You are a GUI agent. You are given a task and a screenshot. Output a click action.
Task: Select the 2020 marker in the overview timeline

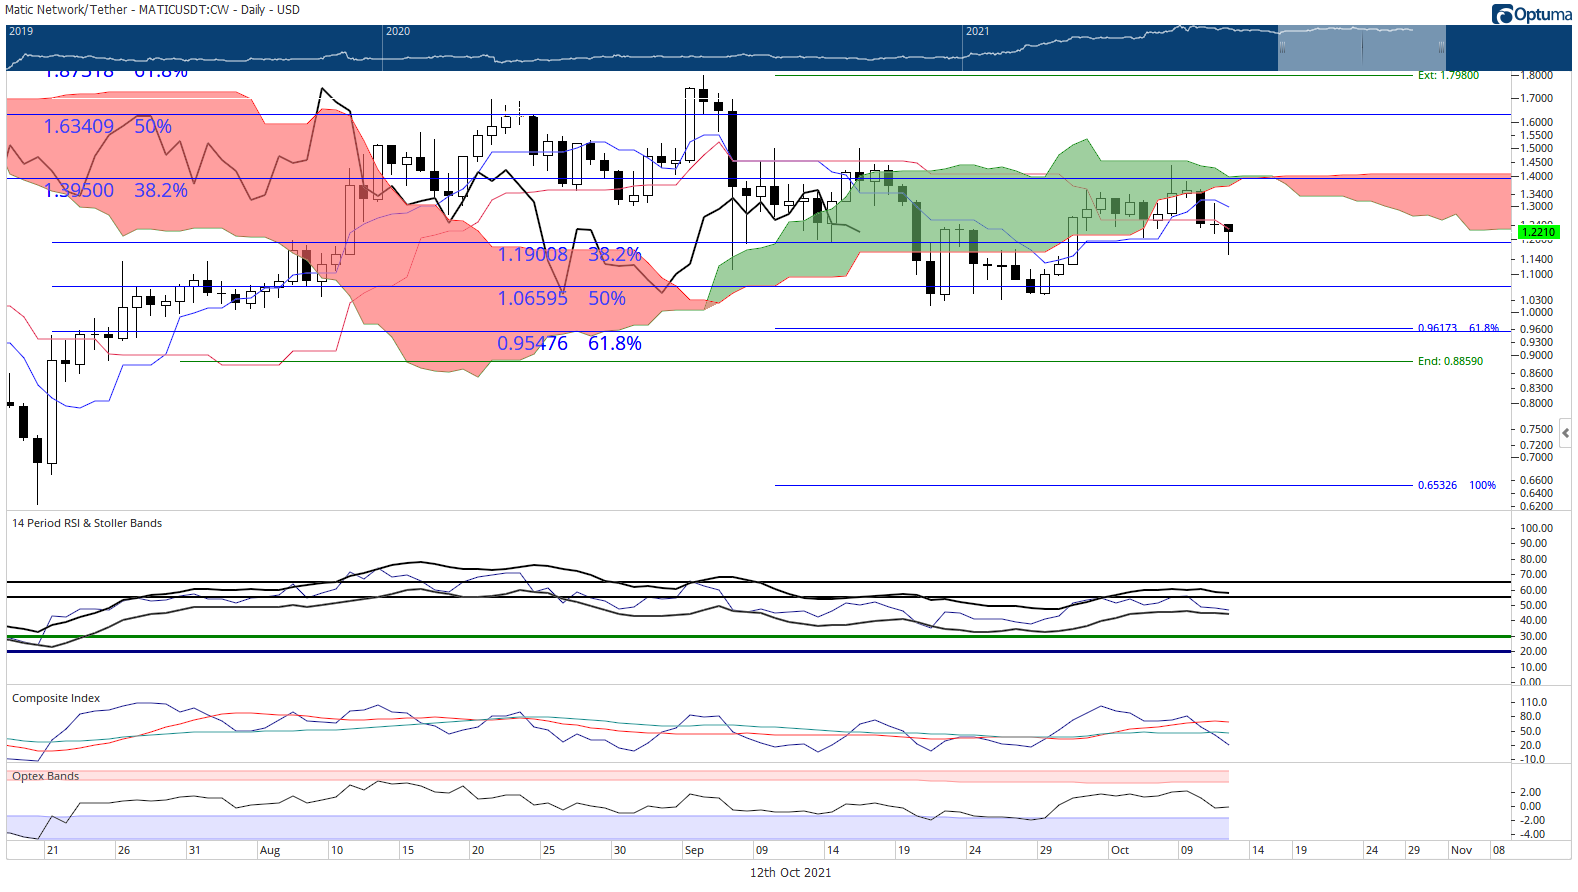point(398,31)
